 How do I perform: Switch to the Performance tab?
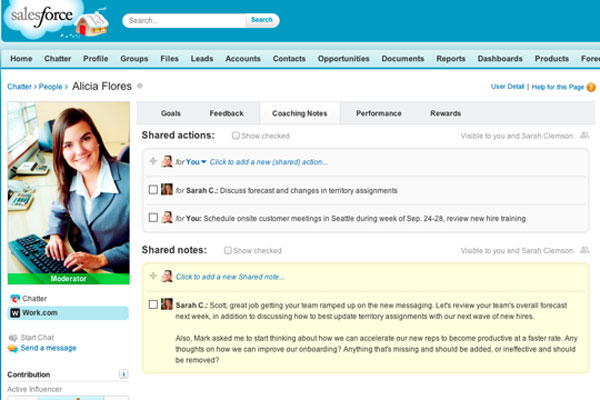click(378, 114)
